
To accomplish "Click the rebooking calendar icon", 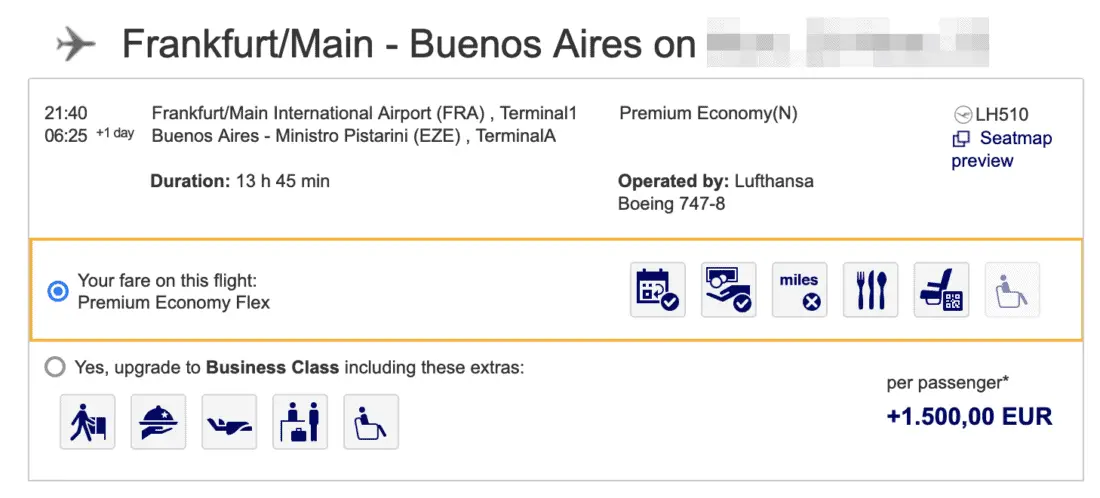I will coord(657,290).
